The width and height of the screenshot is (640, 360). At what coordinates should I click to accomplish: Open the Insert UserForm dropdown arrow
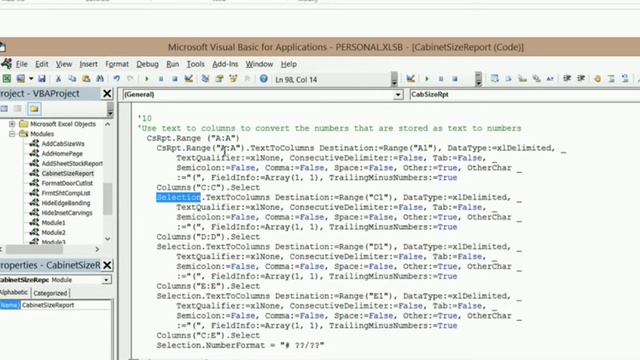pyautogui.click(x=31, y=79)
